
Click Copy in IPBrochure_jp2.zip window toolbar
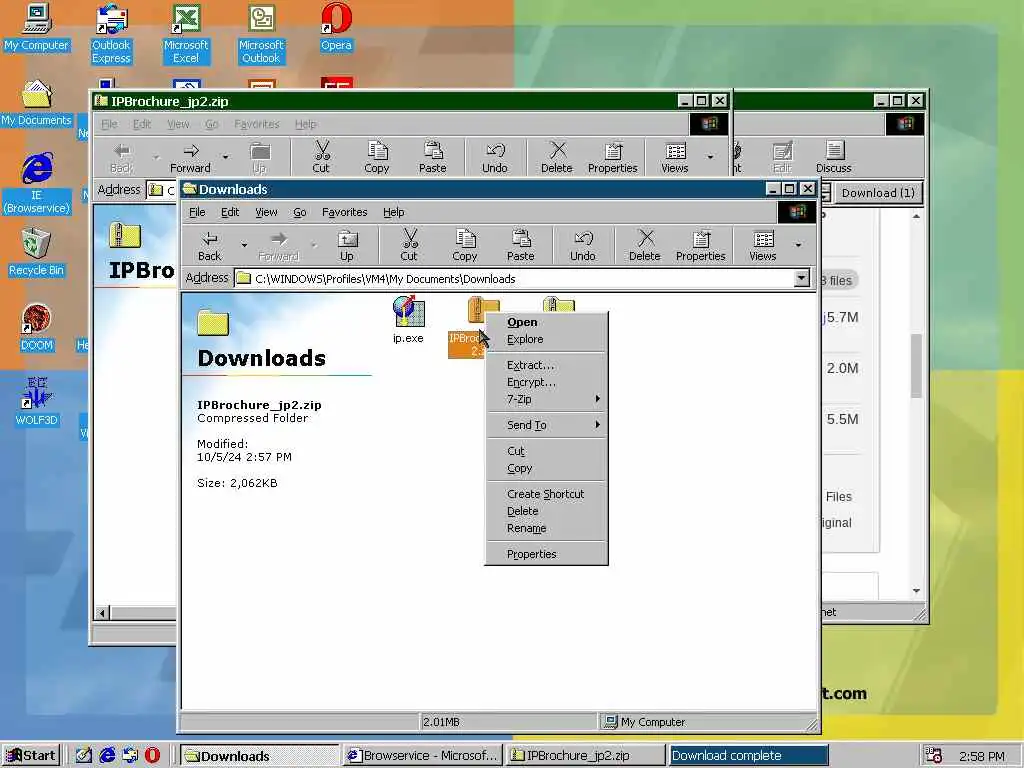point(377,157)
